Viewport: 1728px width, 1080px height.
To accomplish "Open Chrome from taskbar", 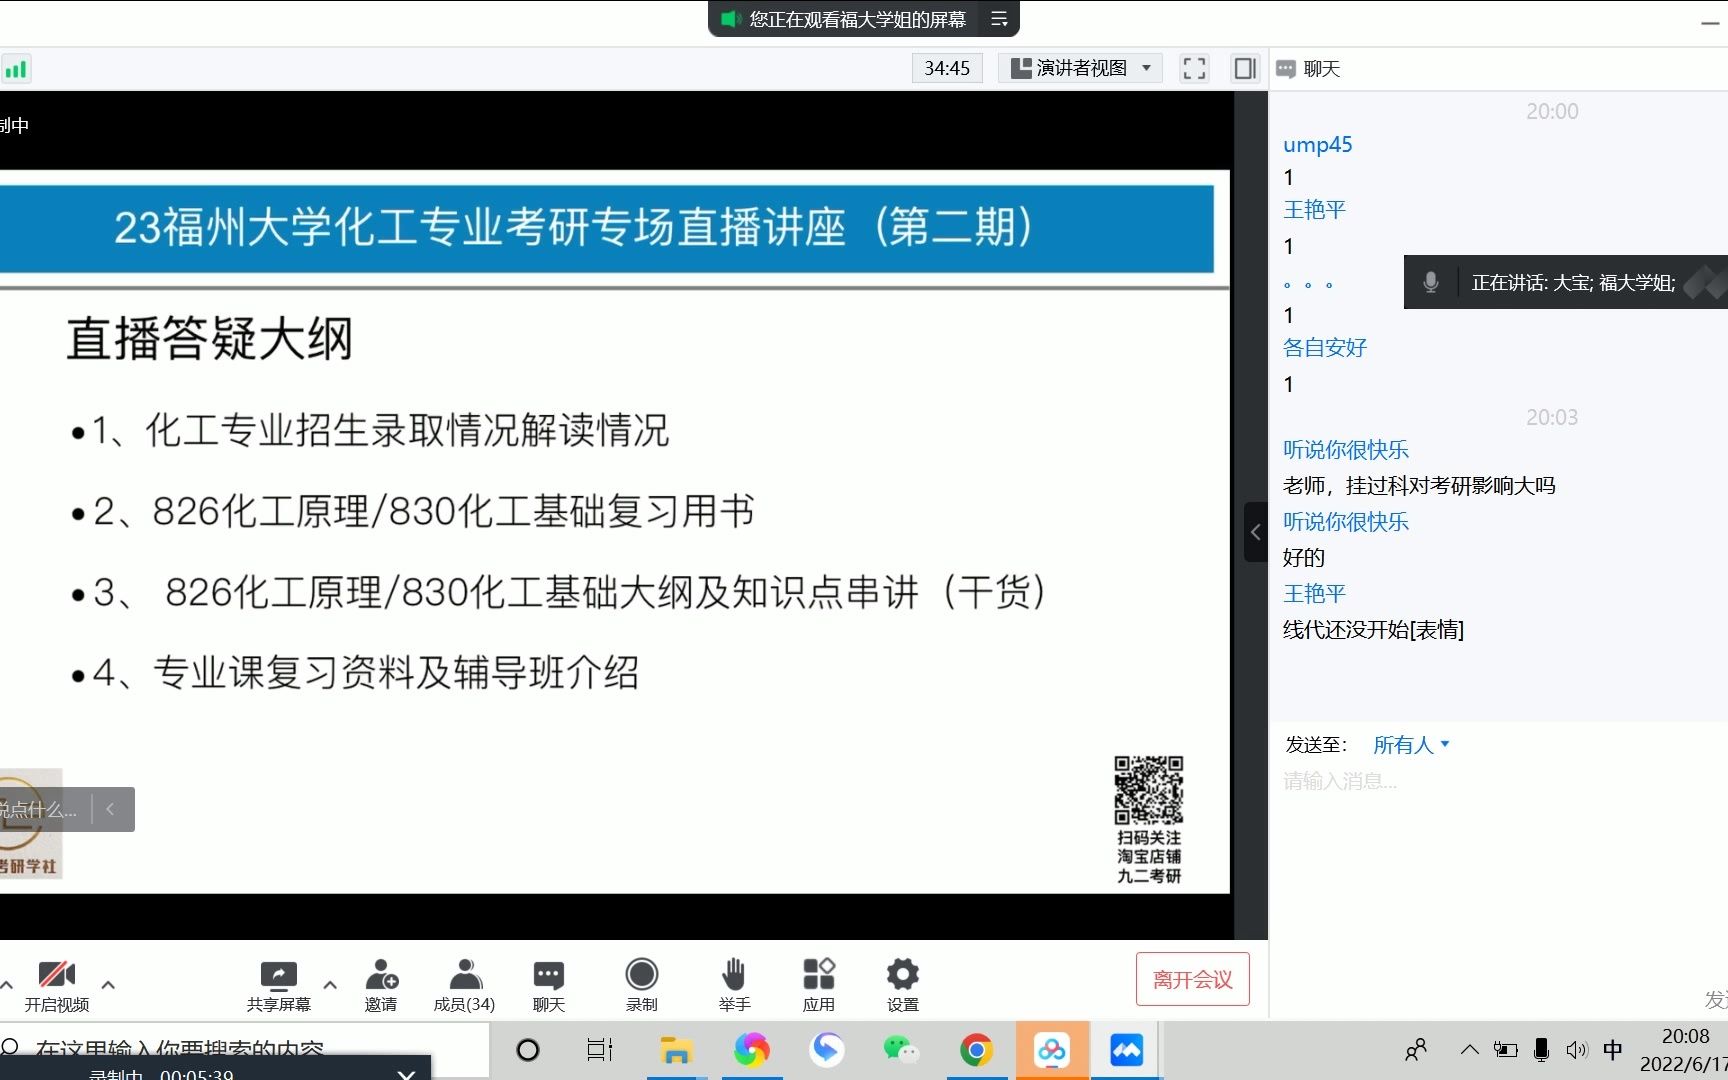I will [x=976, y=1050].
